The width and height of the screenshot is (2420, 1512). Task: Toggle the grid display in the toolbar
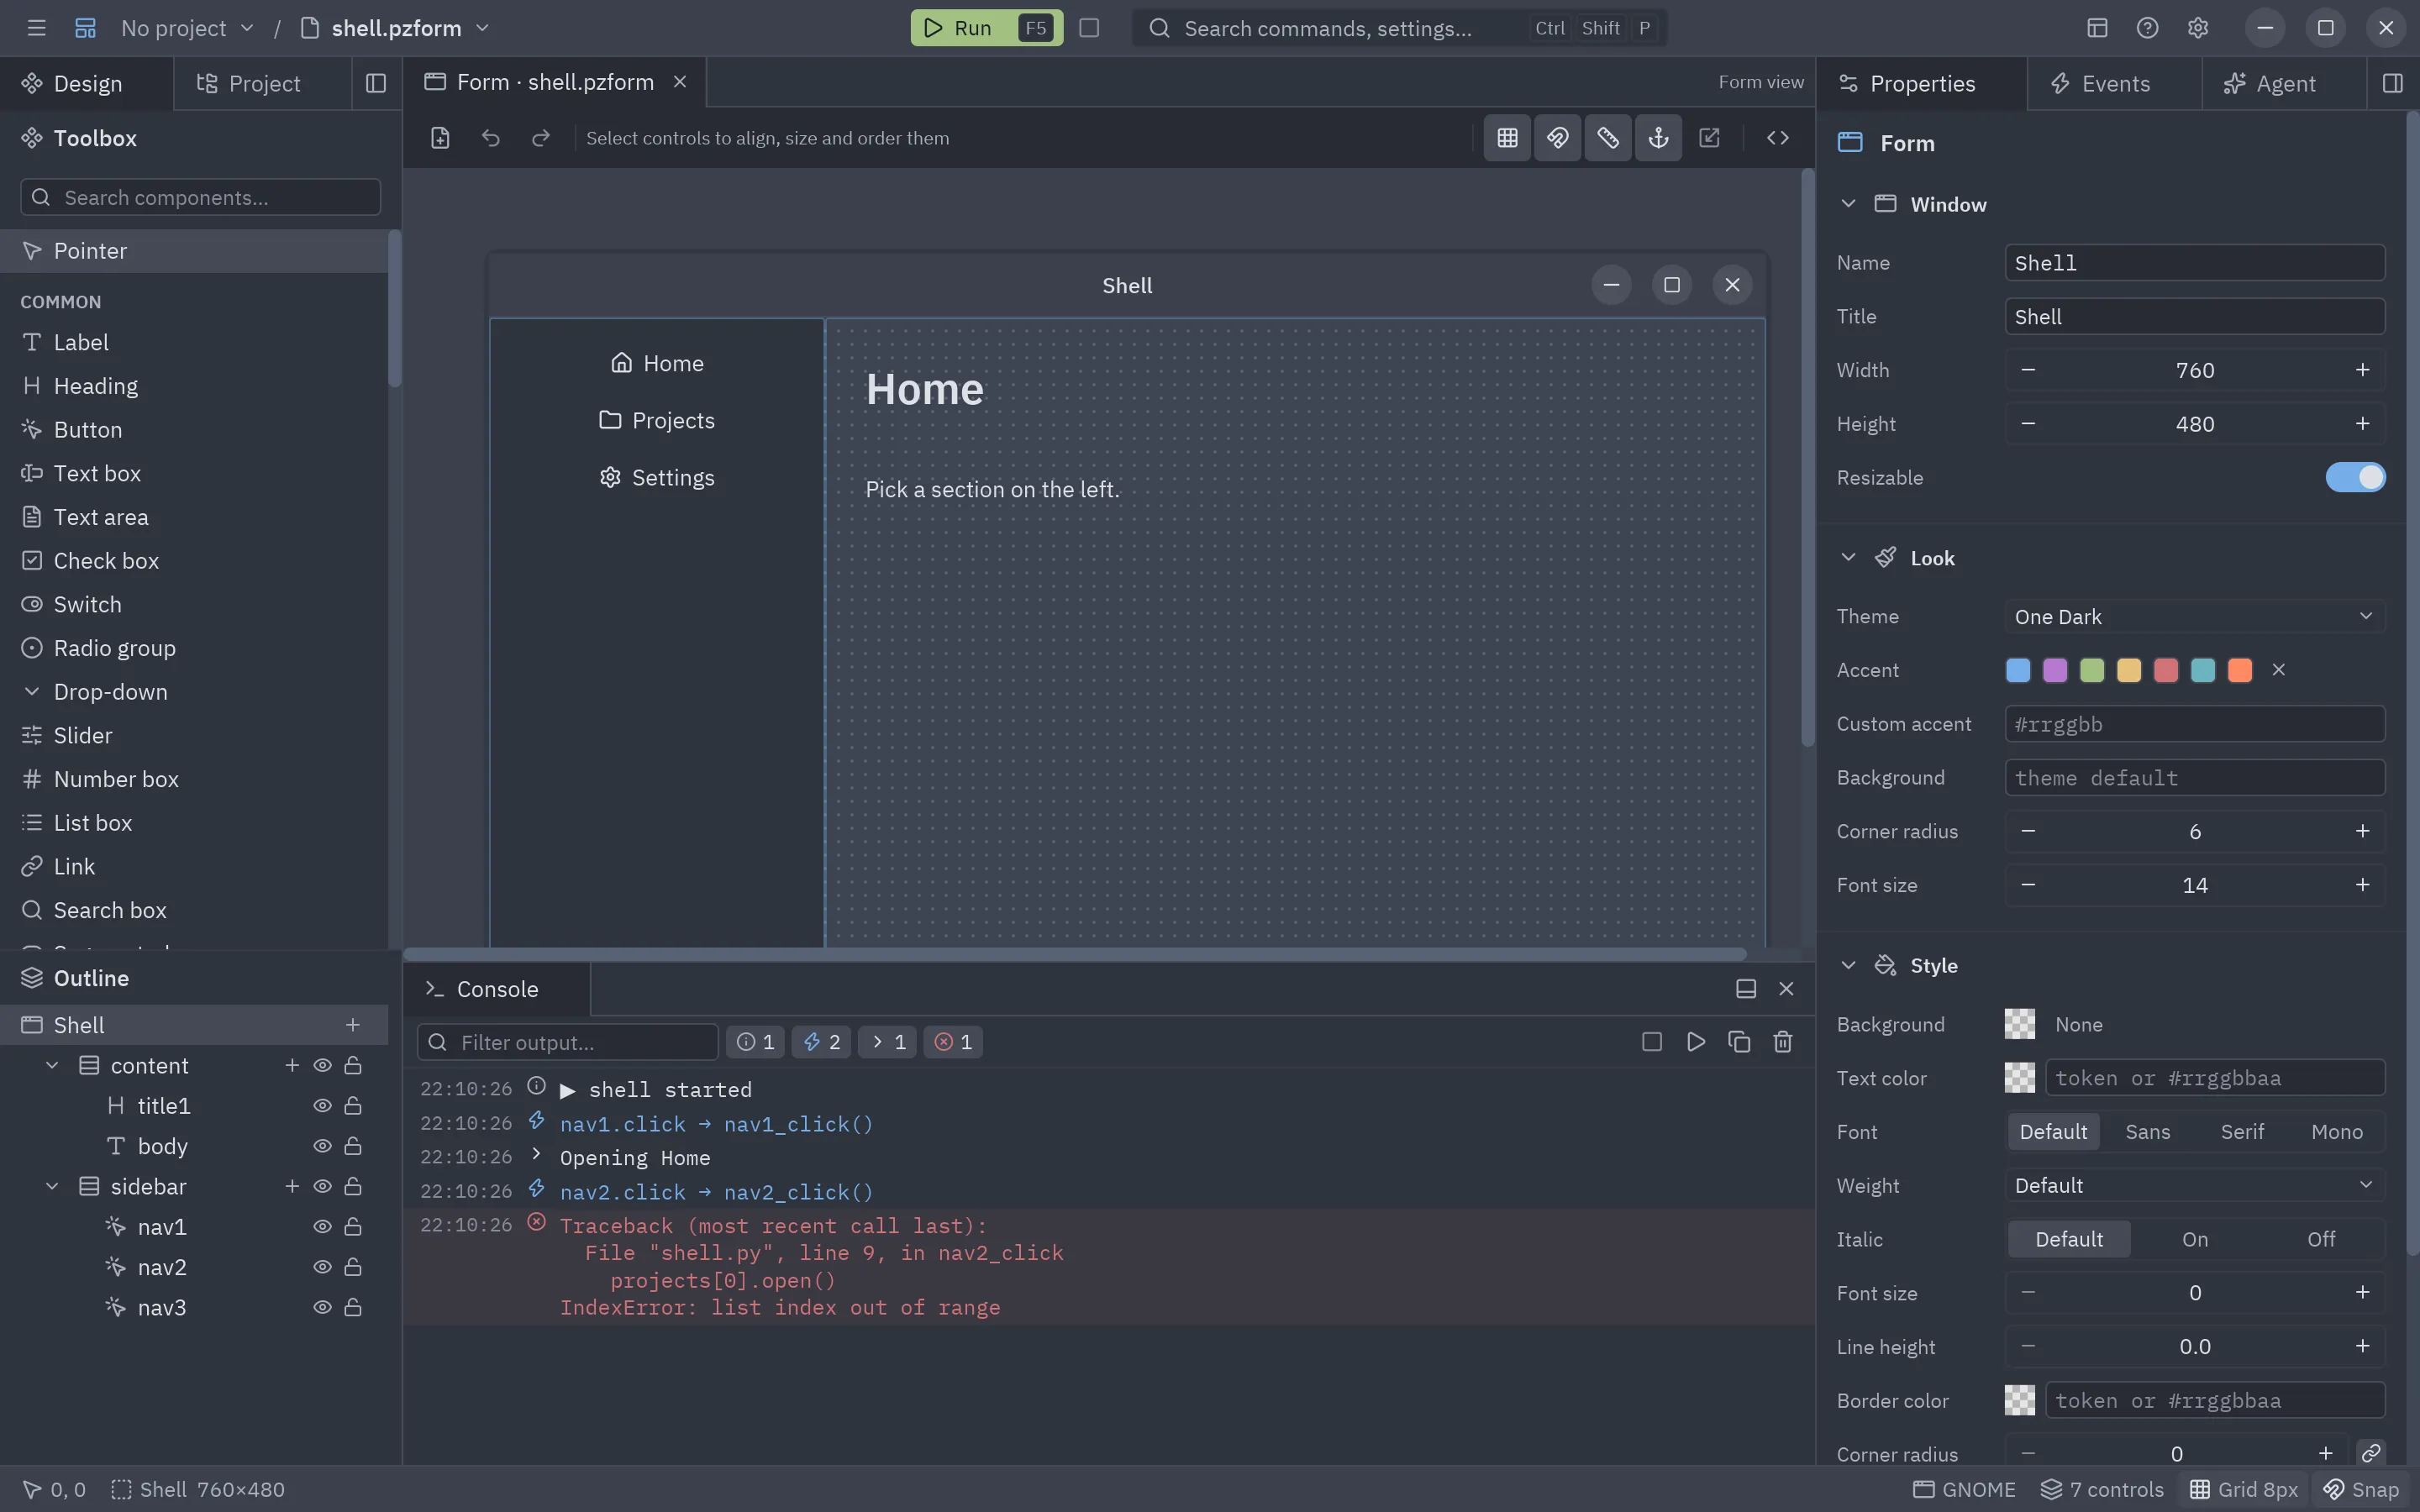(1507, 138)
